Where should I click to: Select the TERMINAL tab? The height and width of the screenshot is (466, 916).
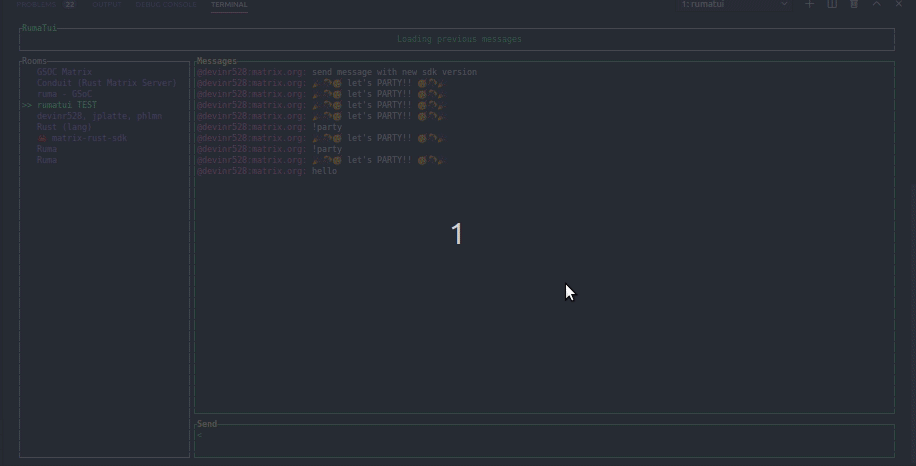229,4
